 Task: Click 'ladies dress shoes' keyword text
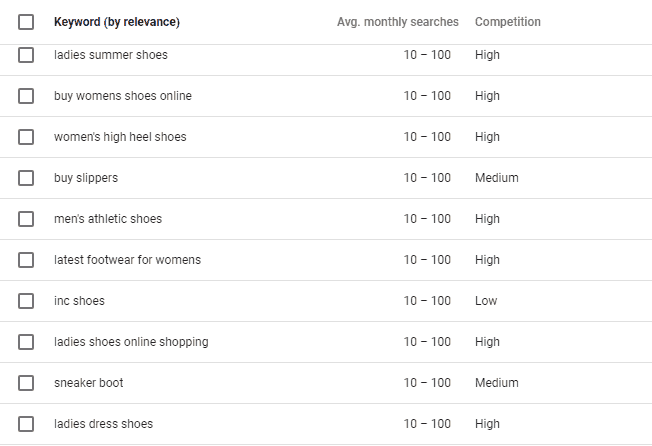click(x=104, y=424)
